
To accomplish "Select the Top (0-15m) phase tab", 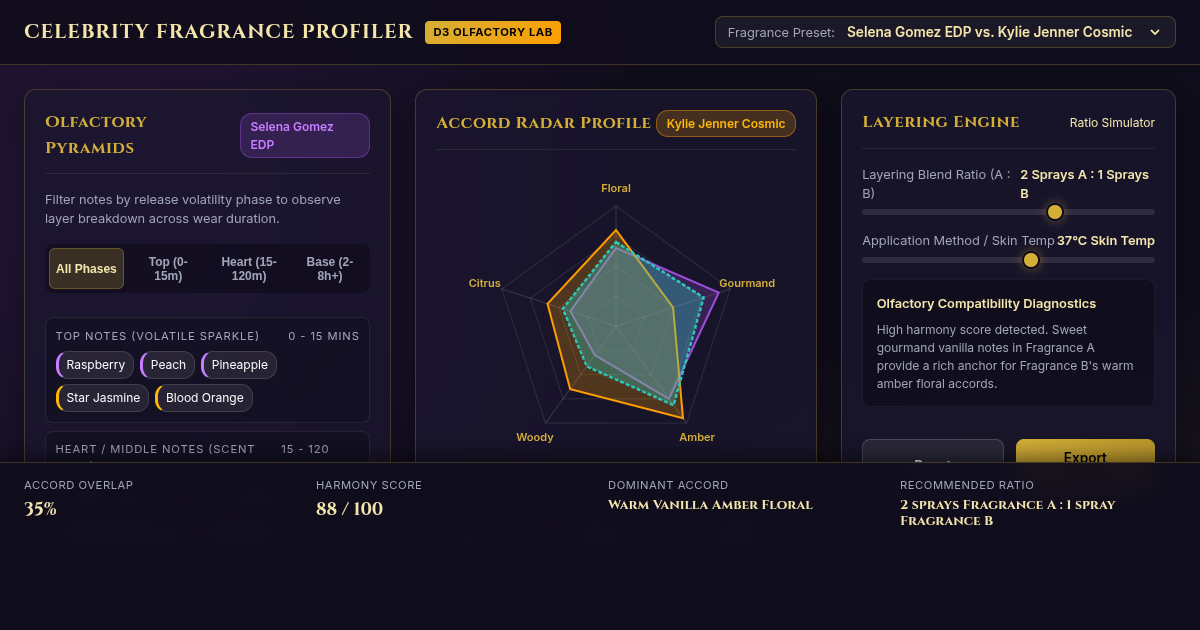I will click(168, 268).
